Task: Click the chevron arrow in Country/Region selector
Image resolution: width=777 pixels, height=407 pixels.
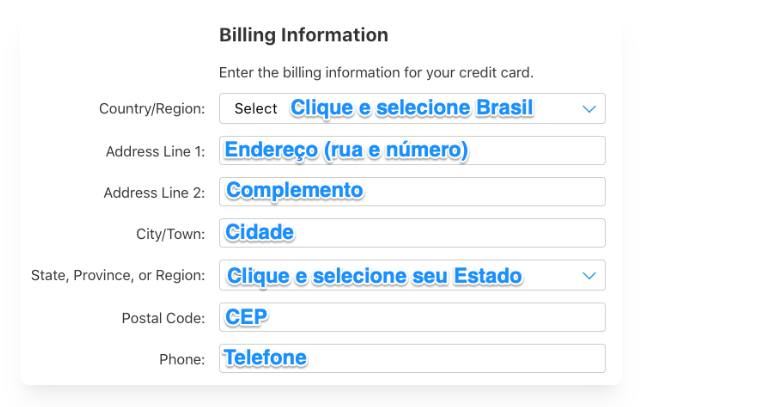Action: tap(589, 108)
